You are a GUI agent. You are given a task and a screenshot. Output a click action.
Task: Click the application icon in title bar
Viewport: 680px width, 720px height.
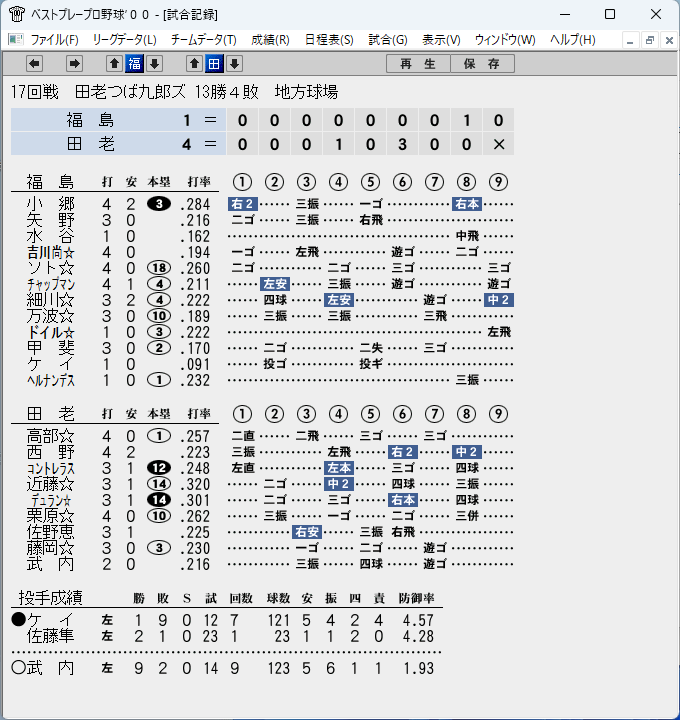(x=17, y=14)
